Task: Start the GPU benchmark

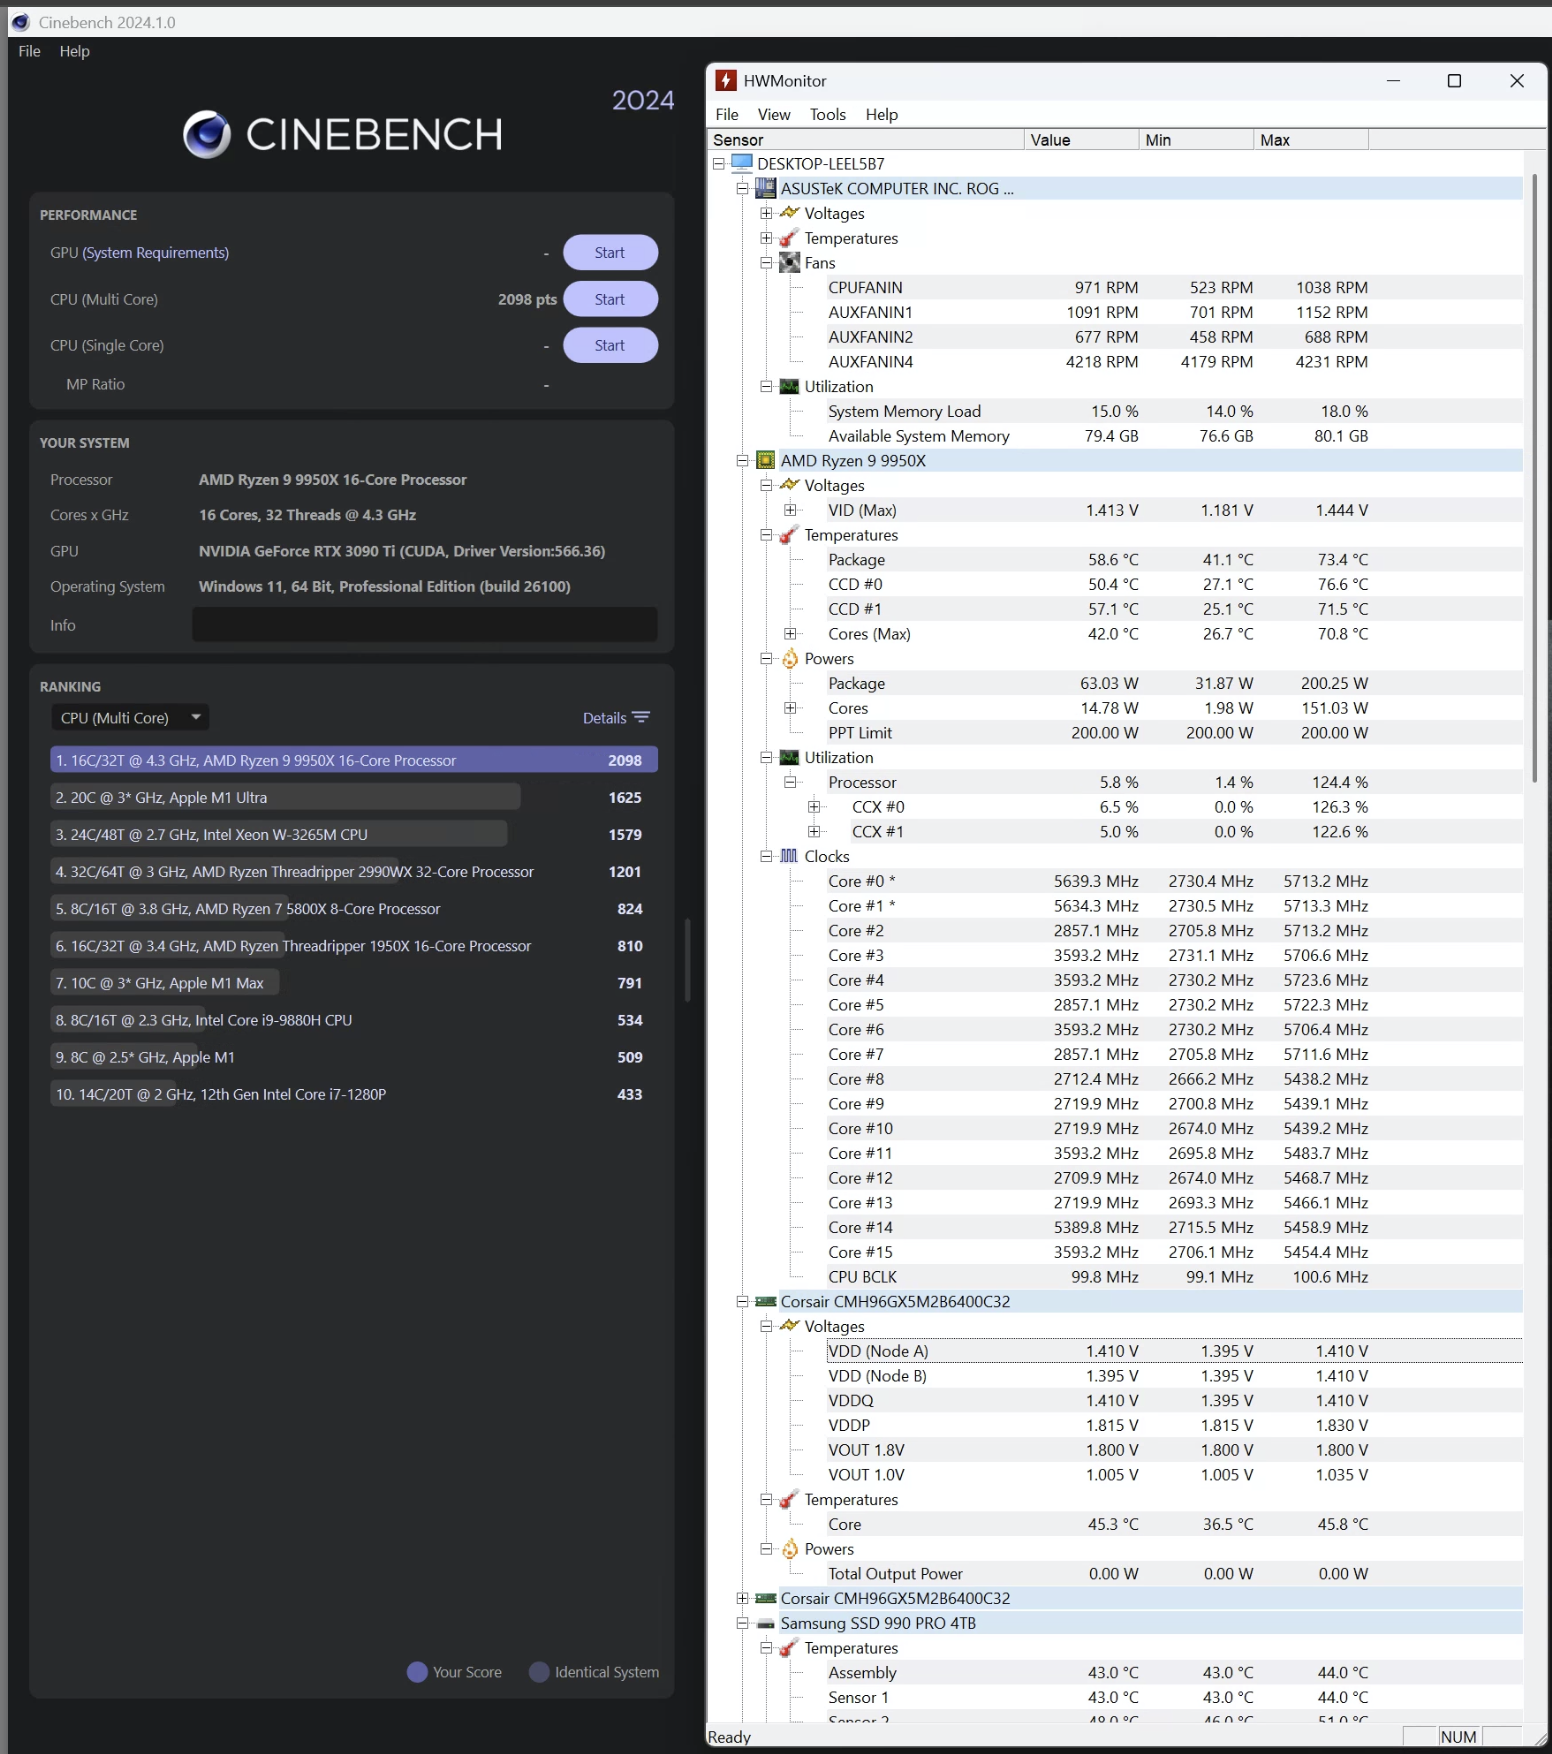Action: tap(610, 252)
